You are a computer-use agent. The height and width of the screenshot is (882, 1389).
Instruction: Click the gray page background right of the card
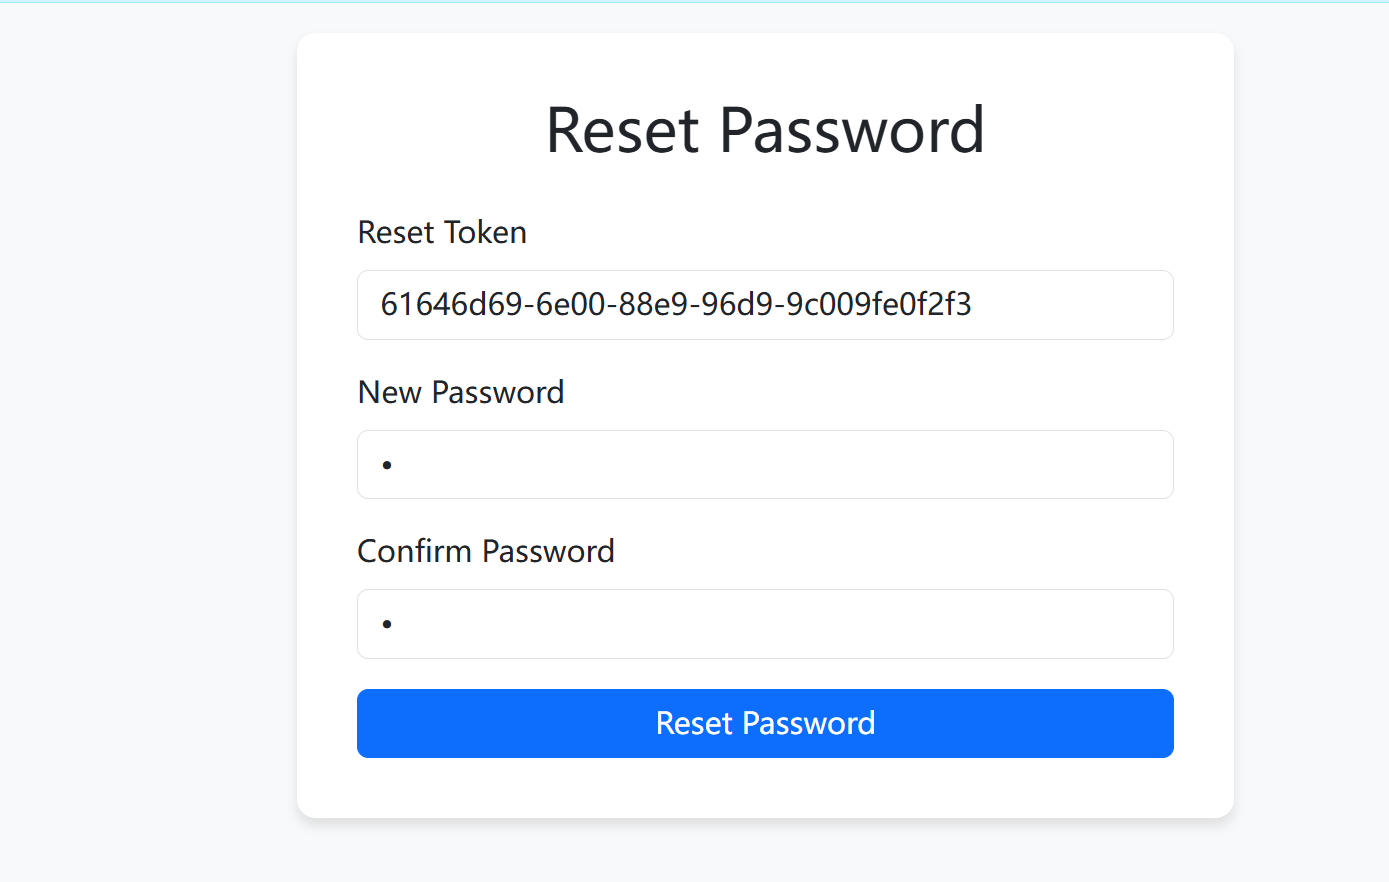point(1310,440)
